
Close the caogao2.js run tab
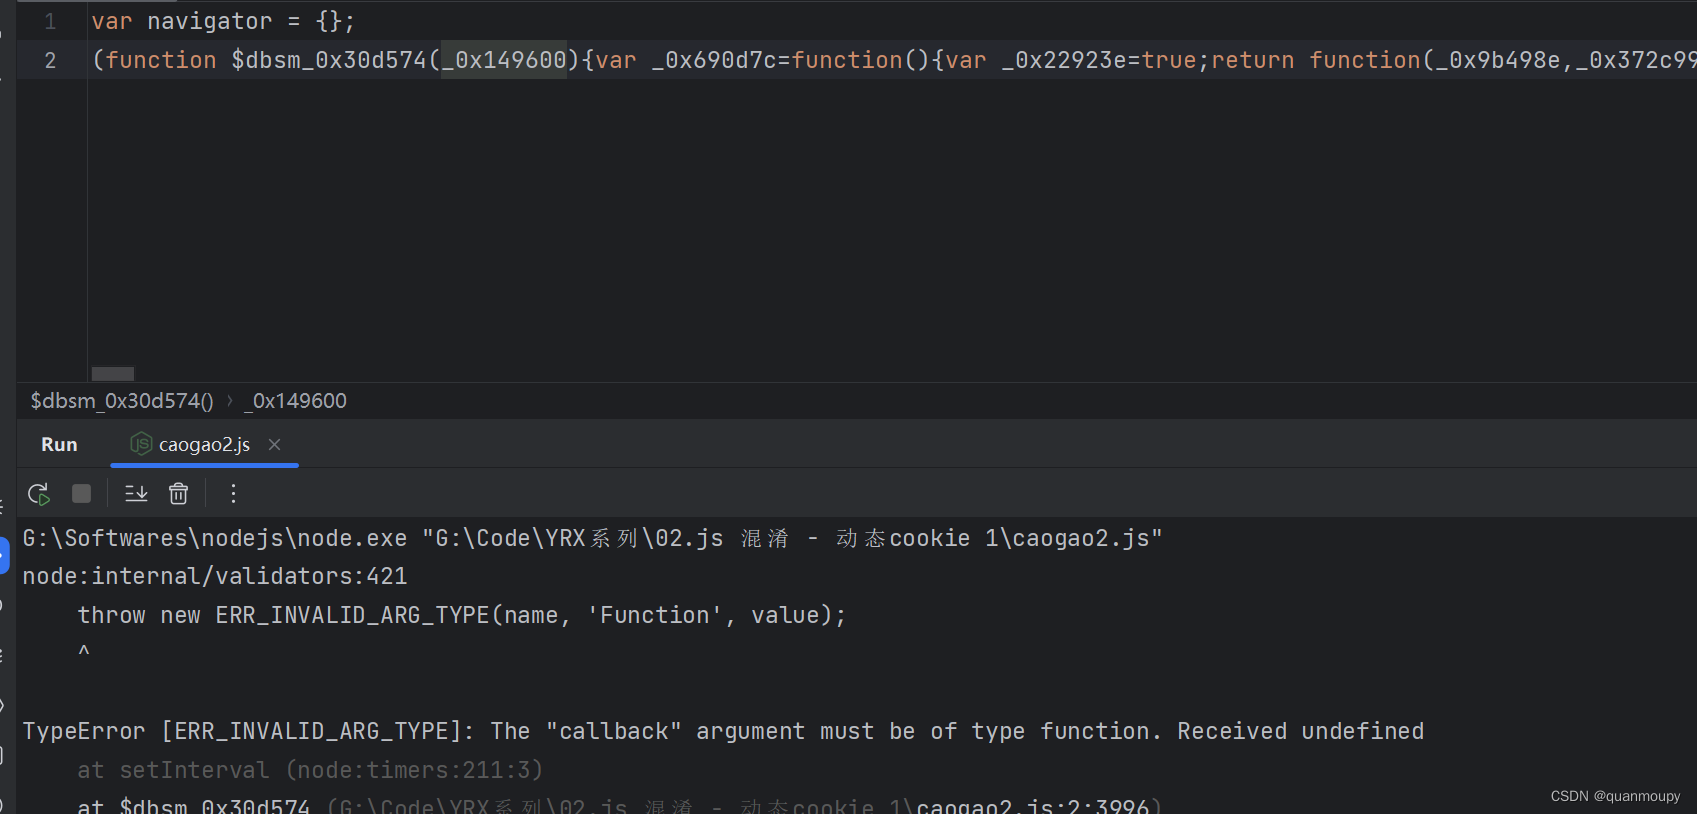tap(275, 444)
